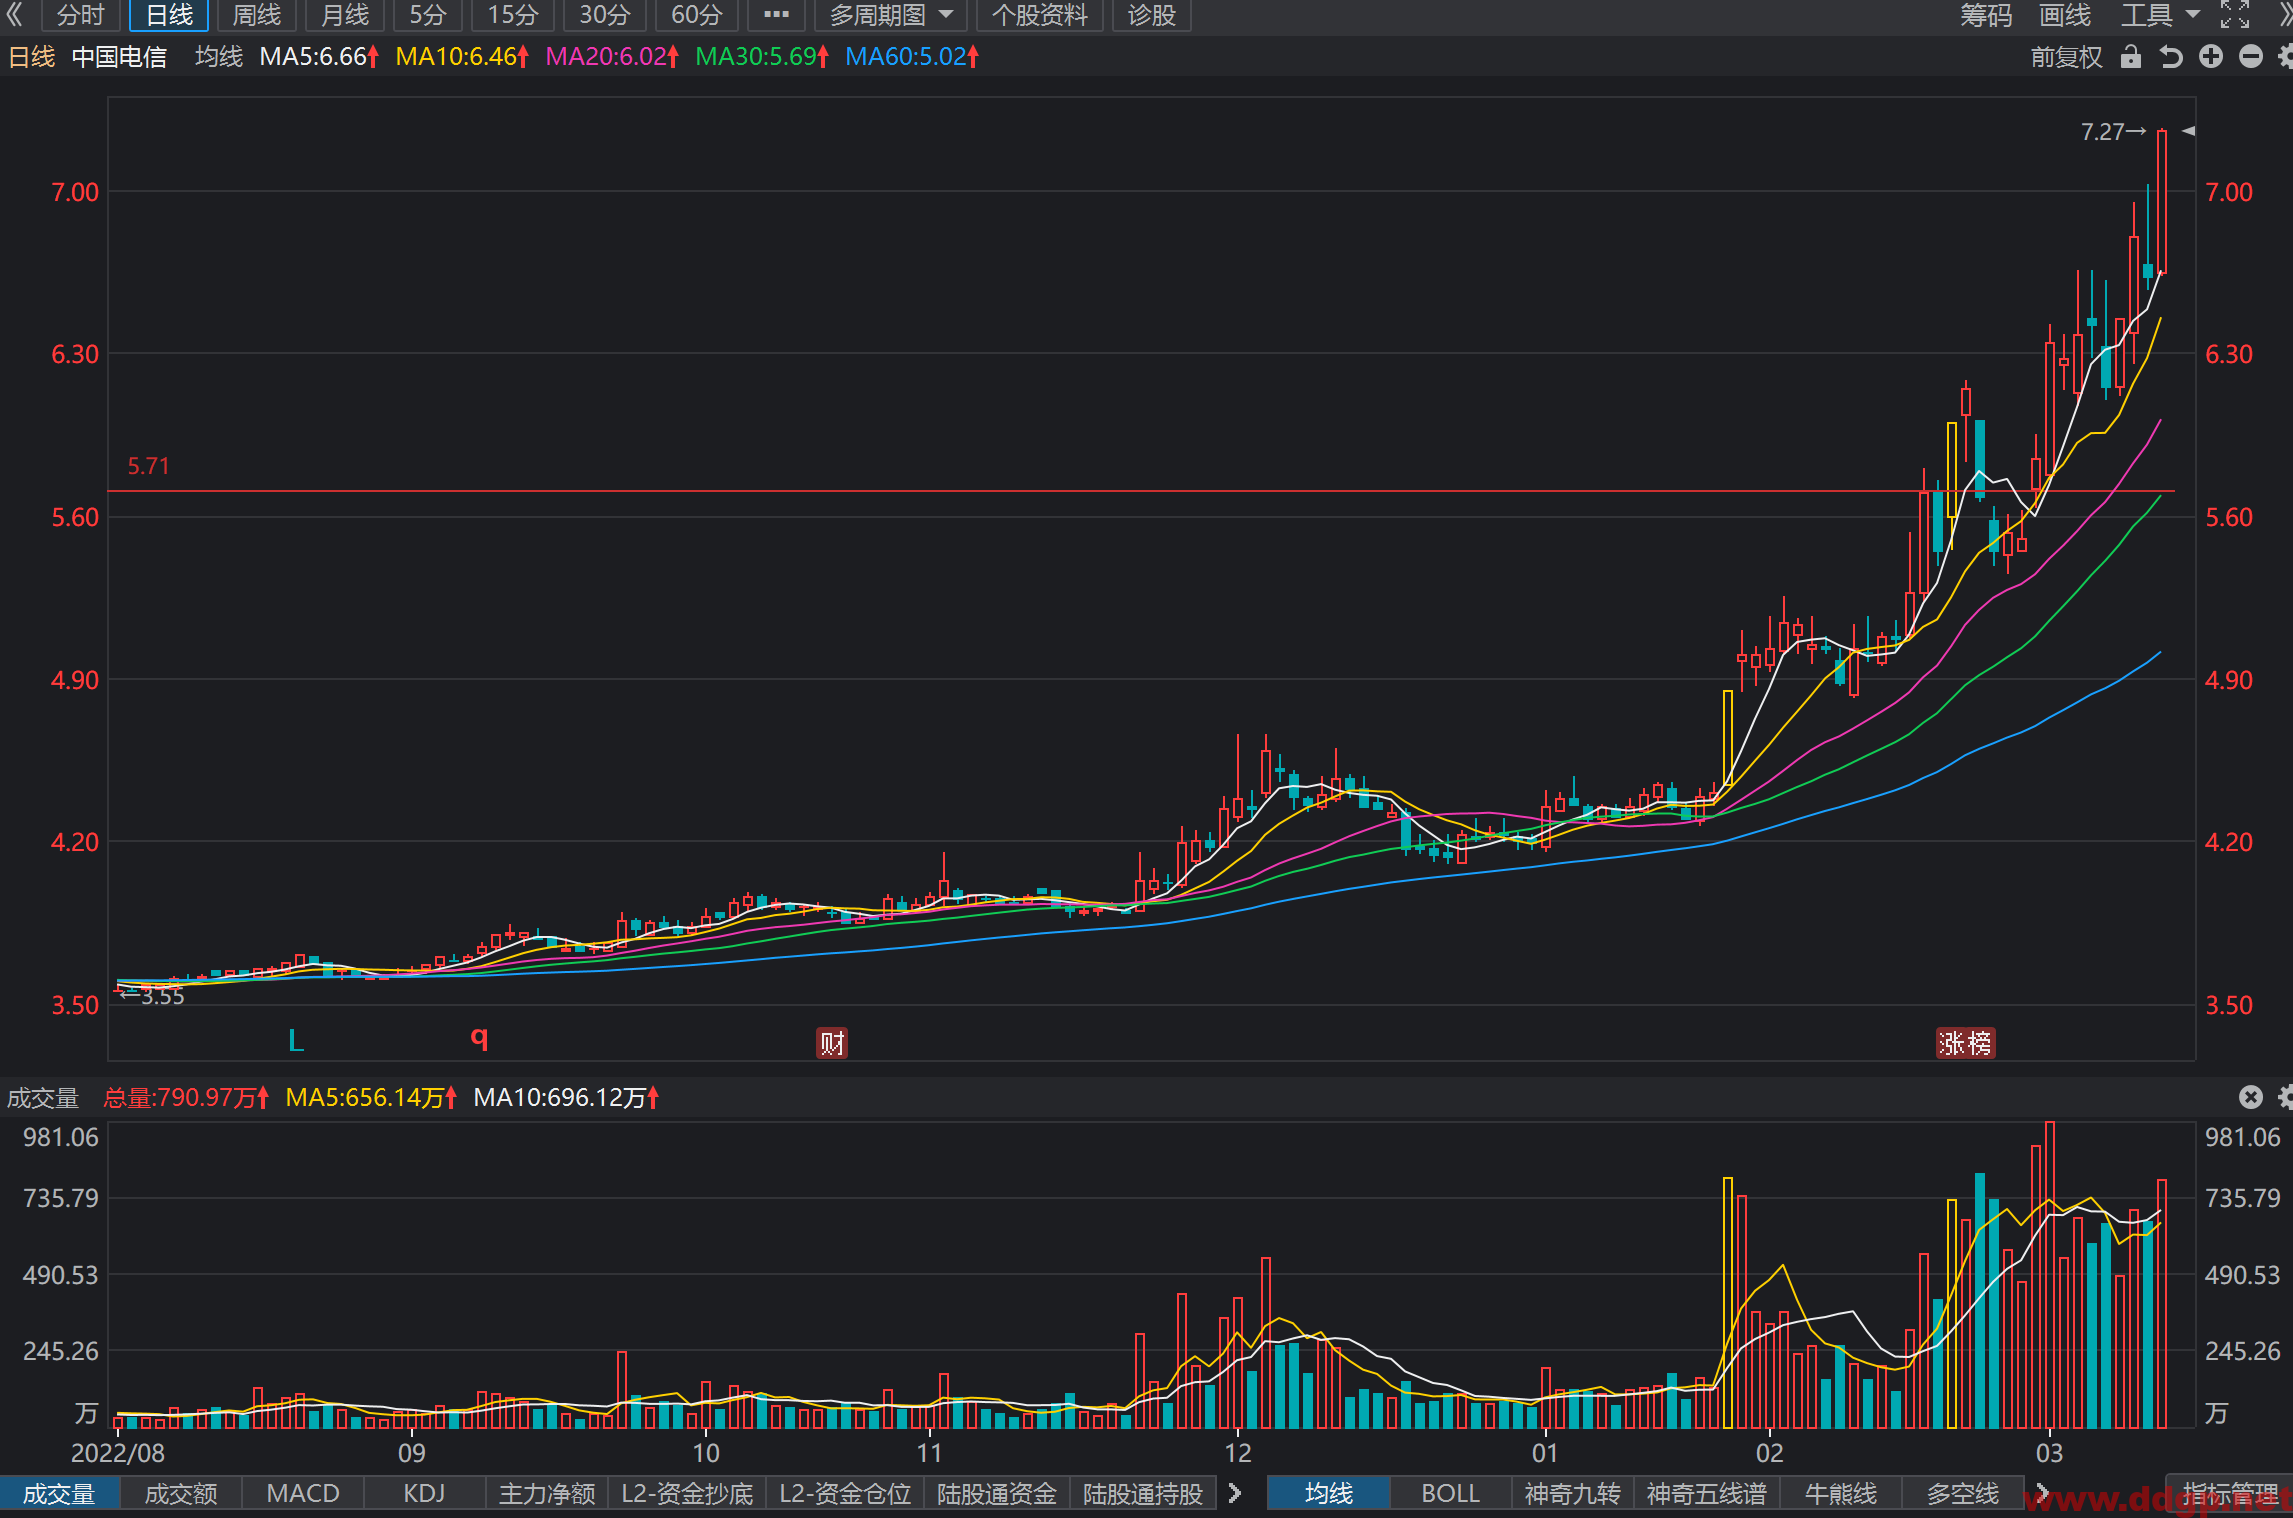Screen dimensions: 2293x1518
Task: Switch sub-chart to L2-资金抄底
Action: (687, 1493)
